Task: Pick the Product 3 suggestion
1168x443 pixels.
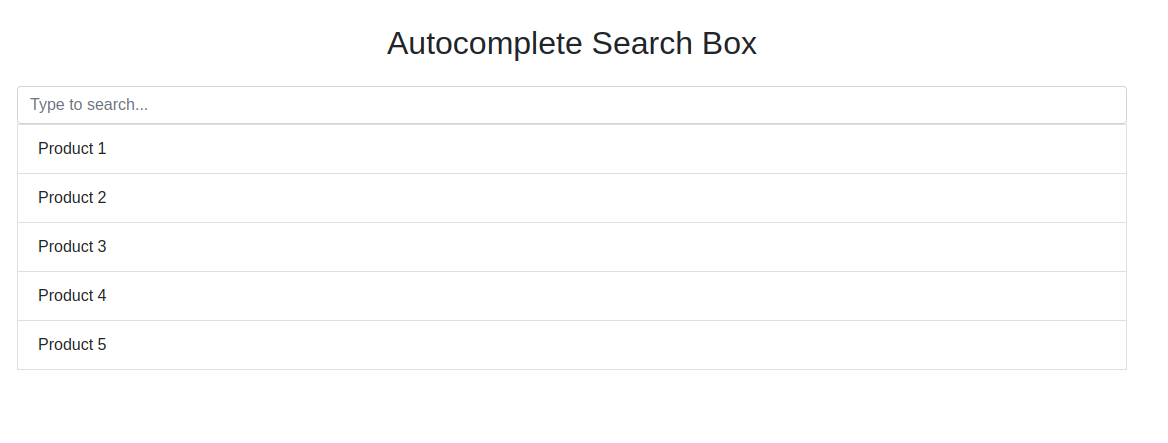Action: point(571,247)
